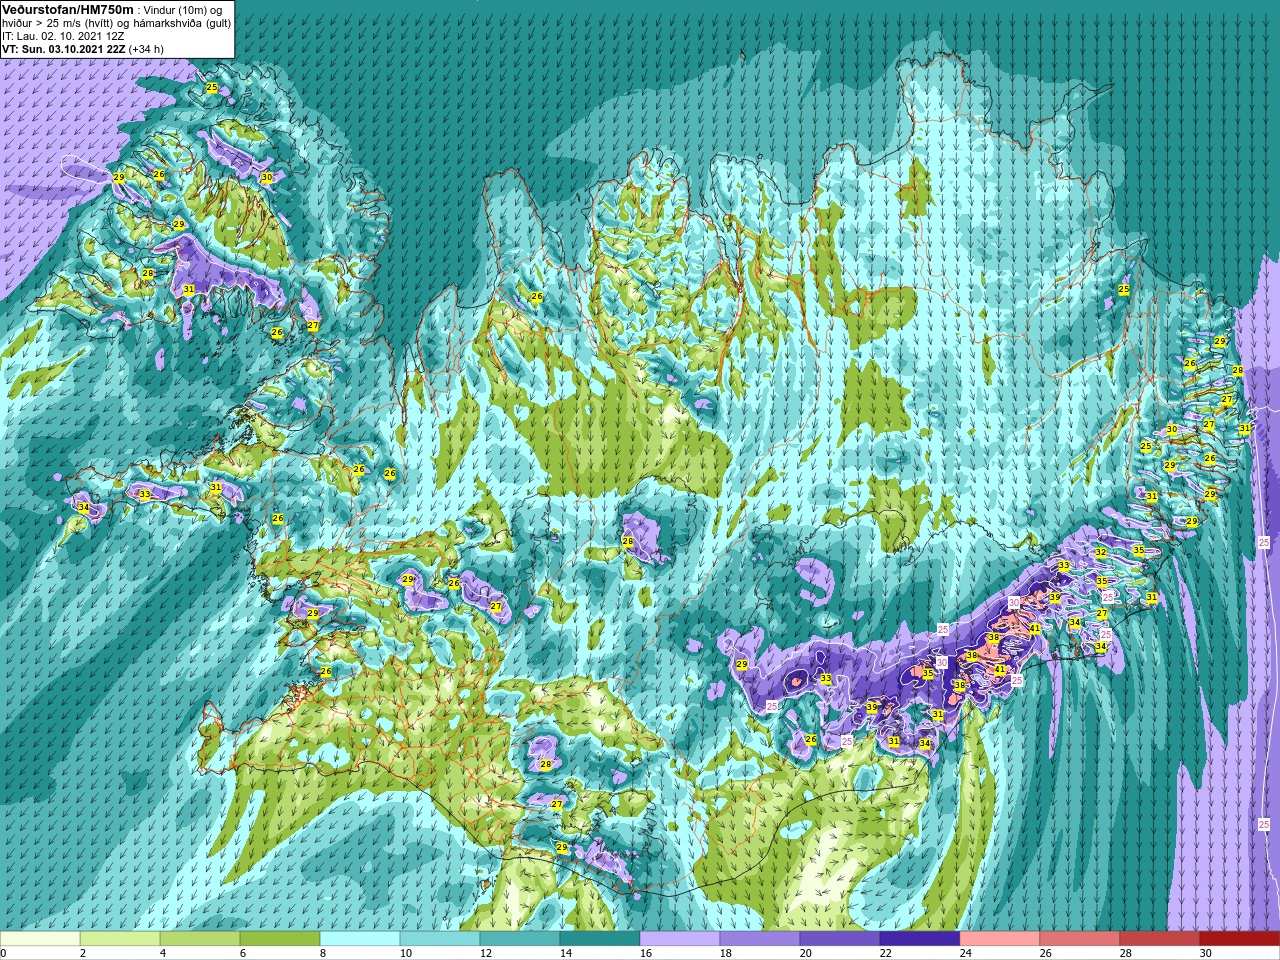Select the 20–22 m/s legend color swatch
Image resolution: width=1280 pixels, height=960 pixels.
coord(840,939)
